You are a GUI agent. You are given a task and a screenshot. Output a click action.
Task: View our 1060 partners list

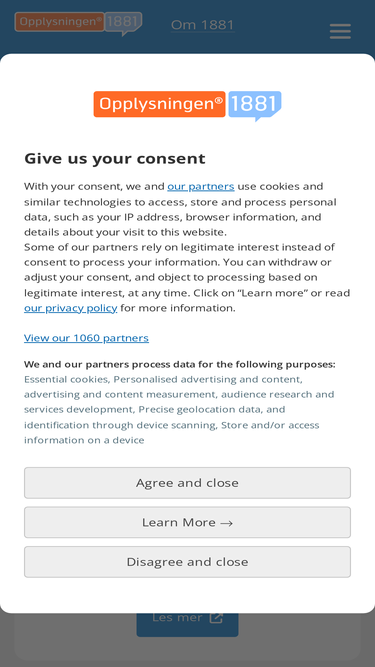pyautogui.click(x=86, y=338)
